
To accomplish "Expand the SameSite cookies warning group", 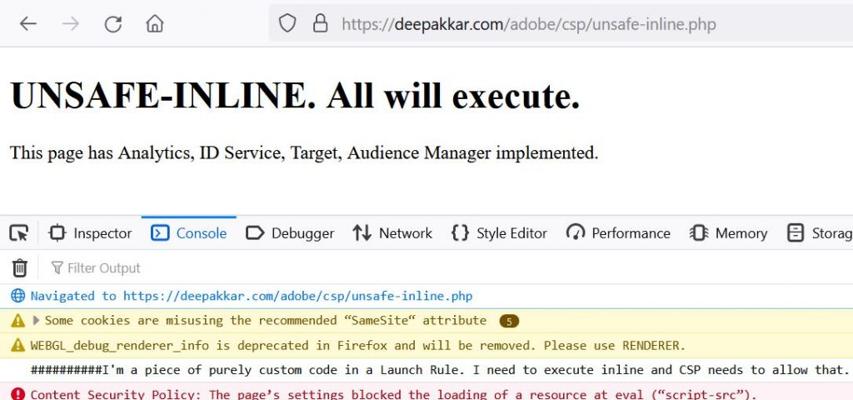I will 37,321.
